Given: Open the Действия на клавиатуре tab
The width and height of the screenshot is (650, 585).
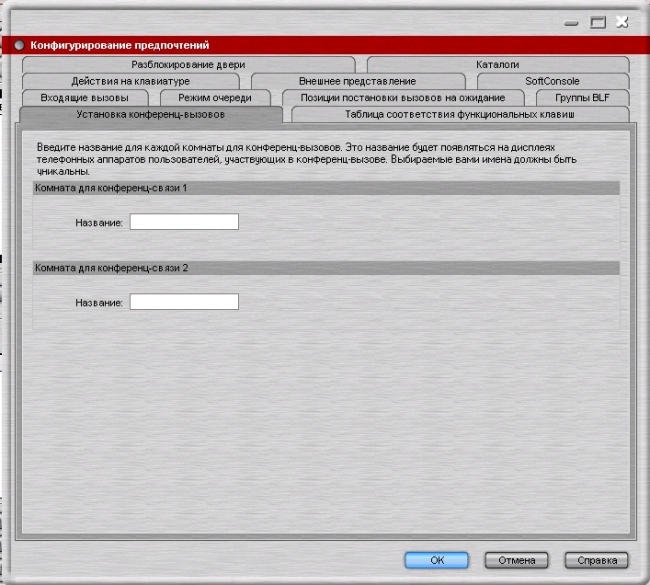Looking at the screenshot, I should 131,81.
